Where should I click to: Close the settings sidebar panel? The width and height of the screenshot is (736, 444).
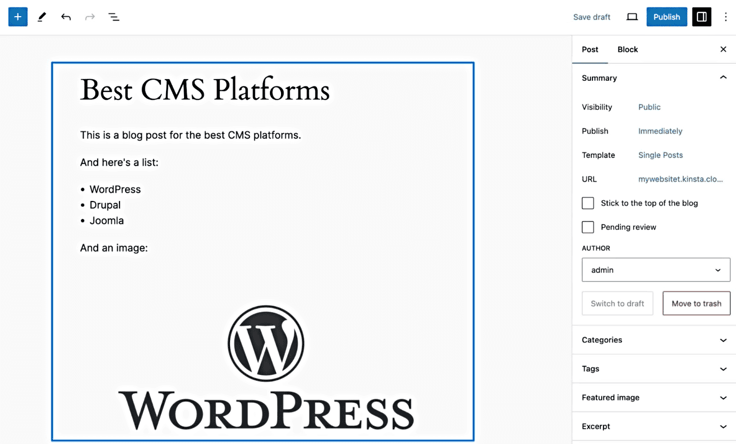(723, 49)
